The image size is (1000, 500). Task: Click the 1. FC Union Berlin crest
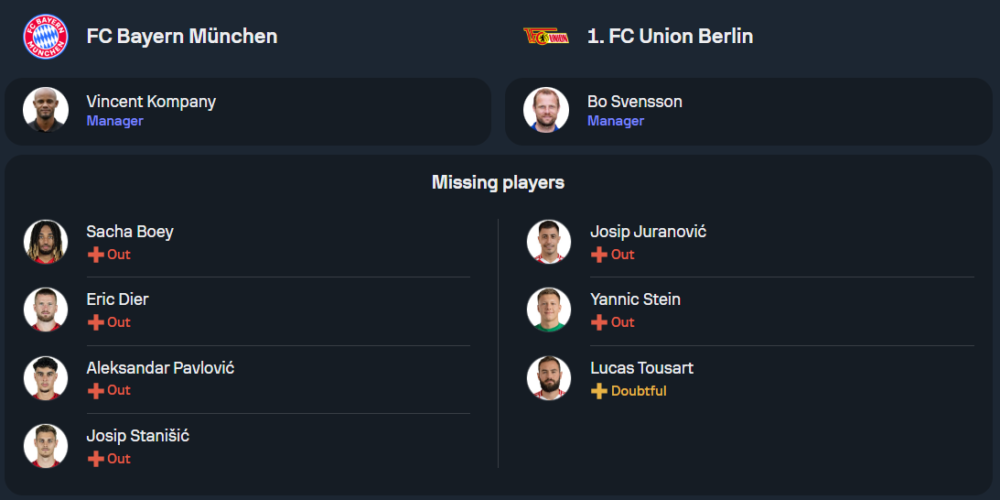(x=546, y=36)
